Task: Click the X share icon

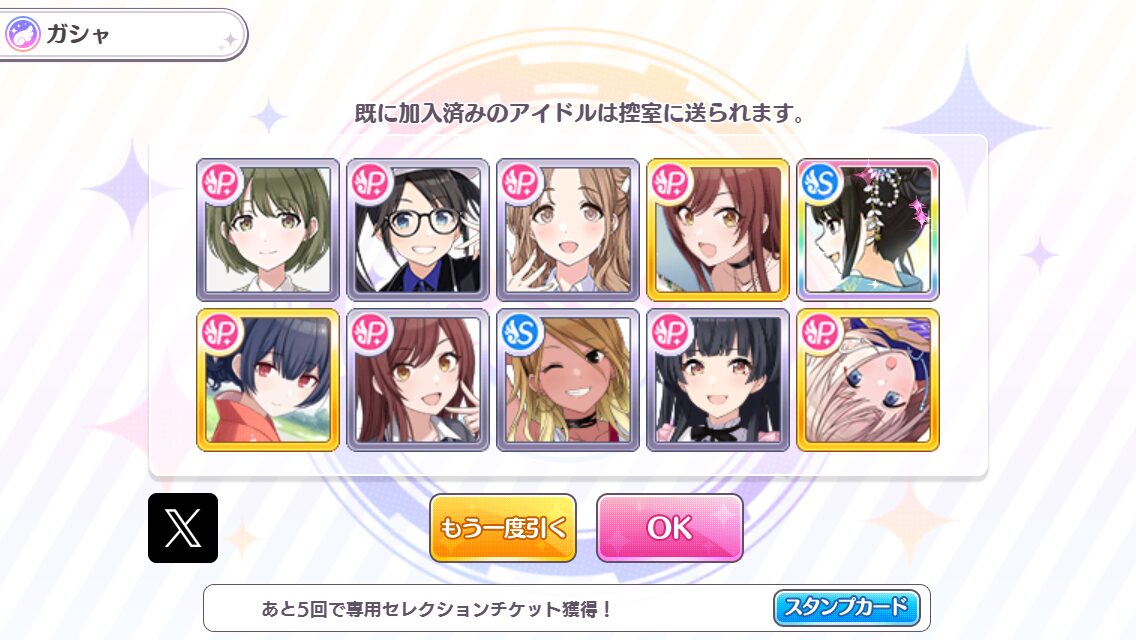Action: click(x=183, y=528)
